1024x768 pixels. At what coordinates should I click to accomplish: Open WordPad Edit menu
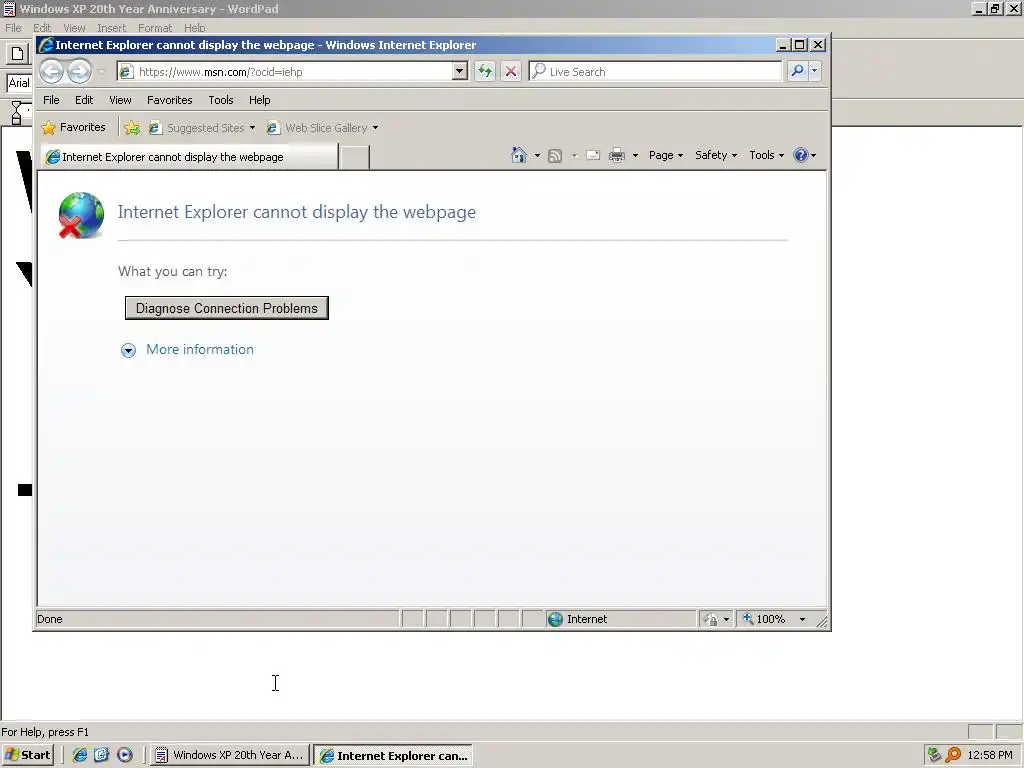click(42, 28)
